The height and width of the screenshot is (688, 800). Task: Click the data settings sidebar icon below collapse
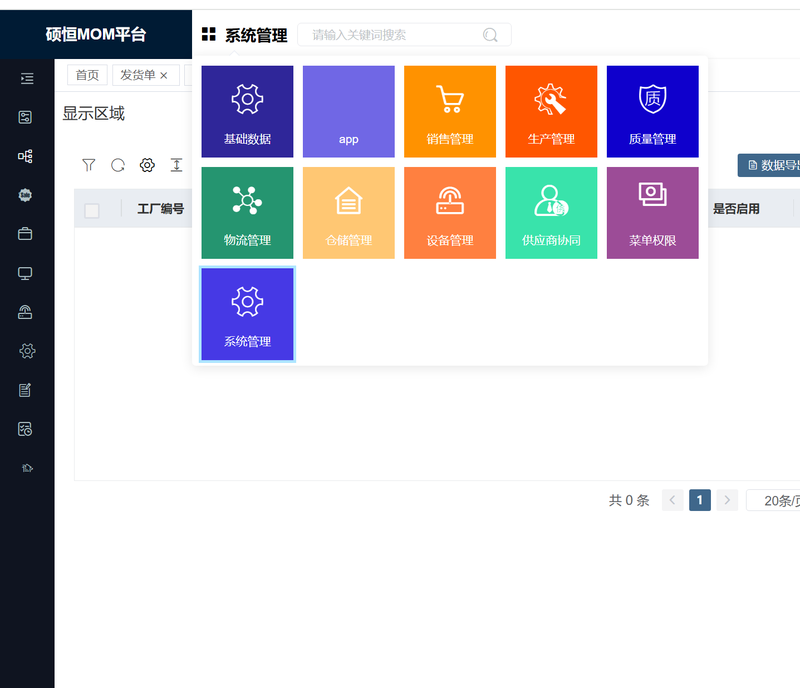pyautogui.click(x=25, y=117)
